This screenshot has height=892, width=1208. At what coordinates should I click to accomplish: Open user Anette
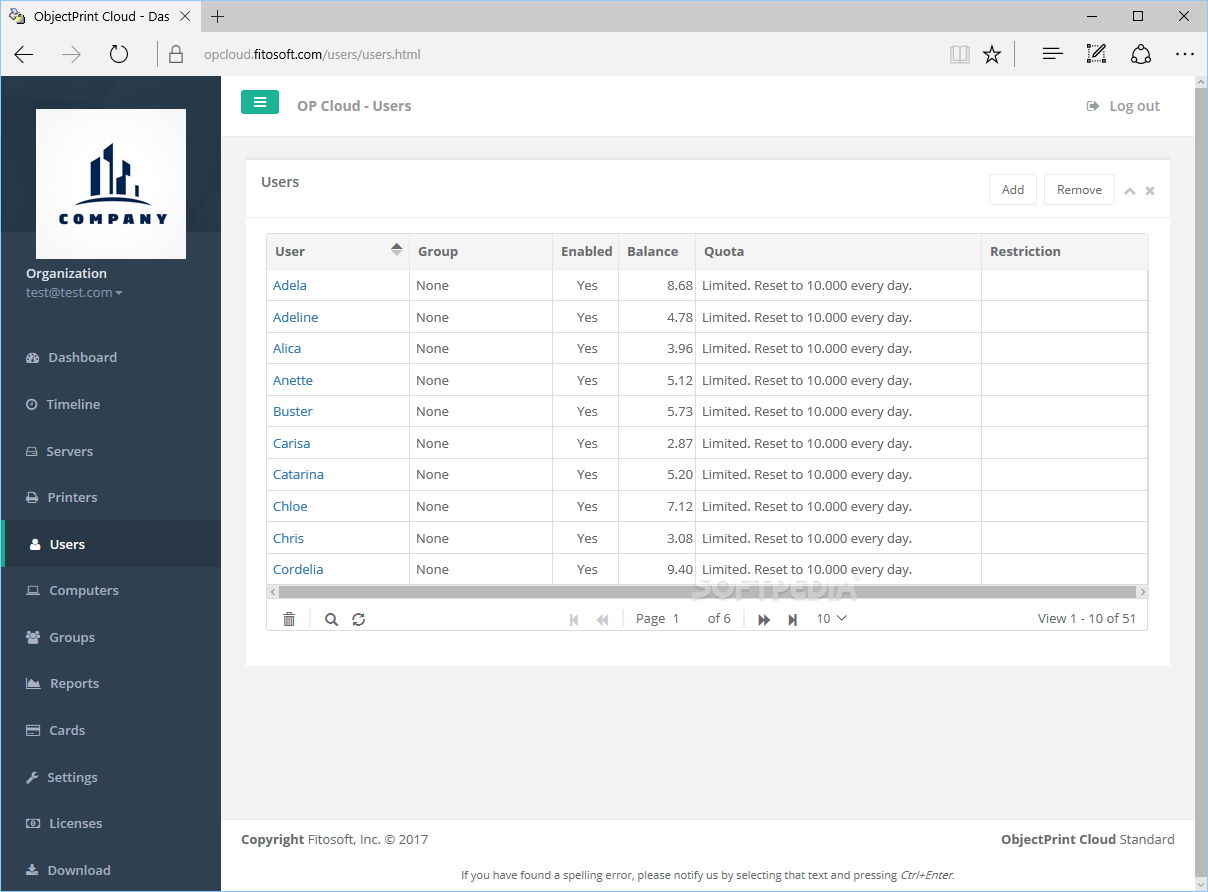[293, 380]
